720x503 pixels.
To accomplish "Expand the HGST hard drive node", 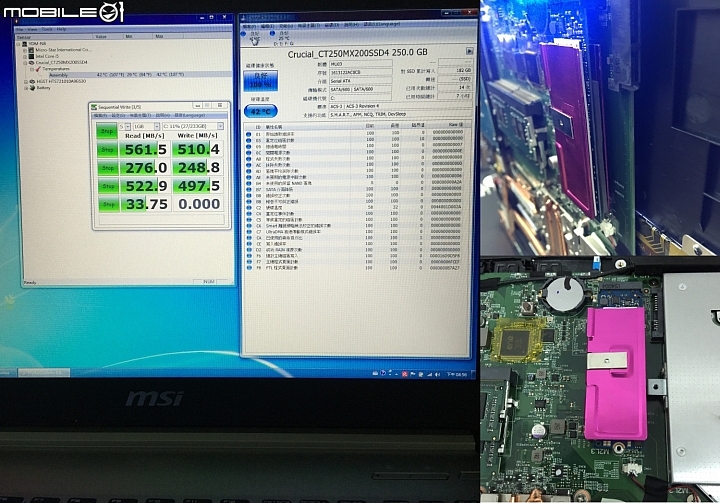I will coord(25,81).
